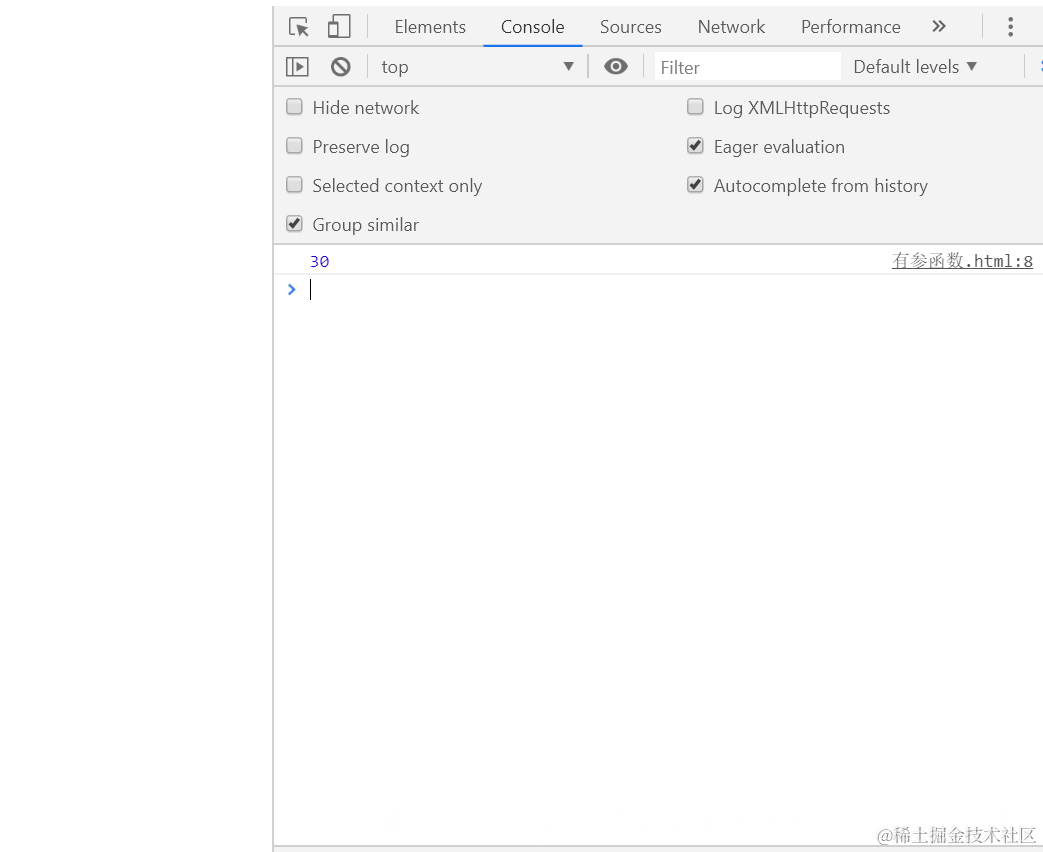
Task: Show more DevTools tabs chevron
Action: 939,27
